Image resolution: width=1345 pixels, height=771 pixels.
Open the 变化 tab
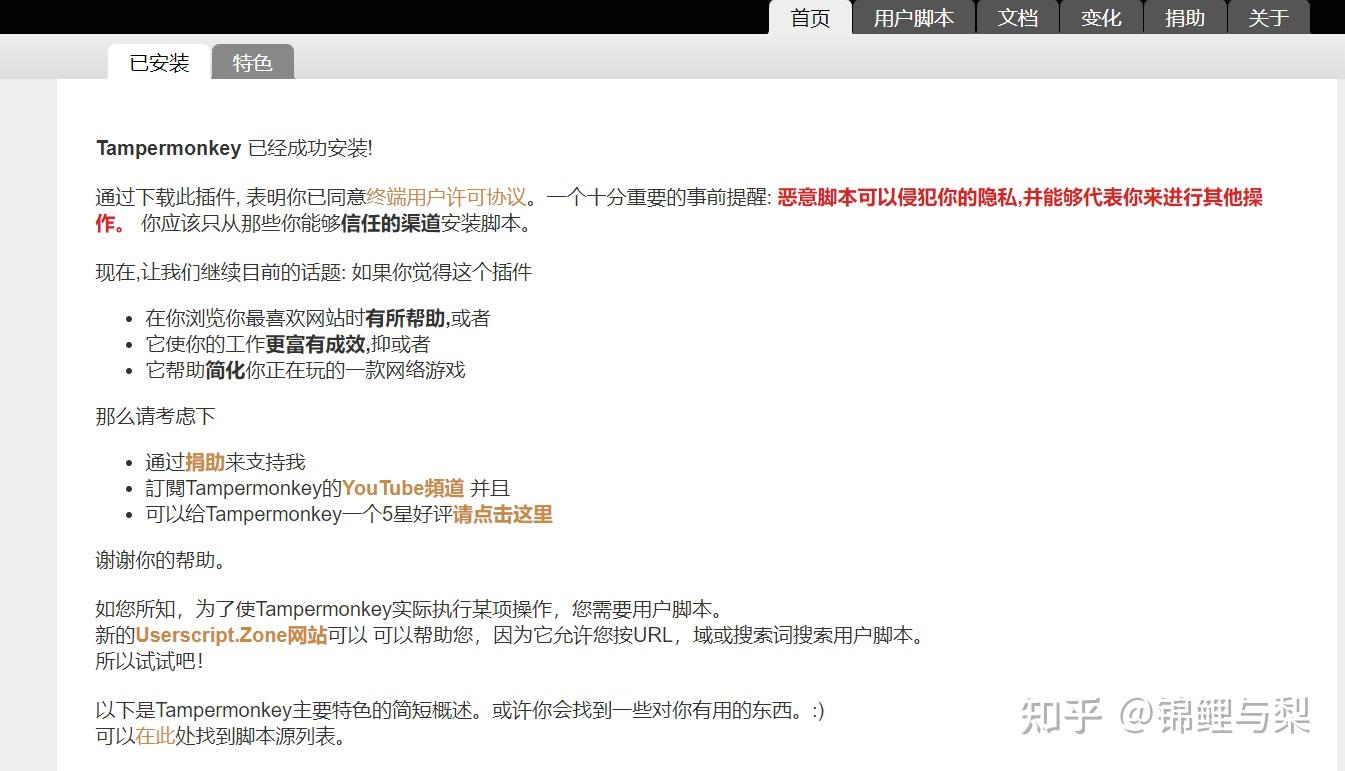pos(1101,17)
